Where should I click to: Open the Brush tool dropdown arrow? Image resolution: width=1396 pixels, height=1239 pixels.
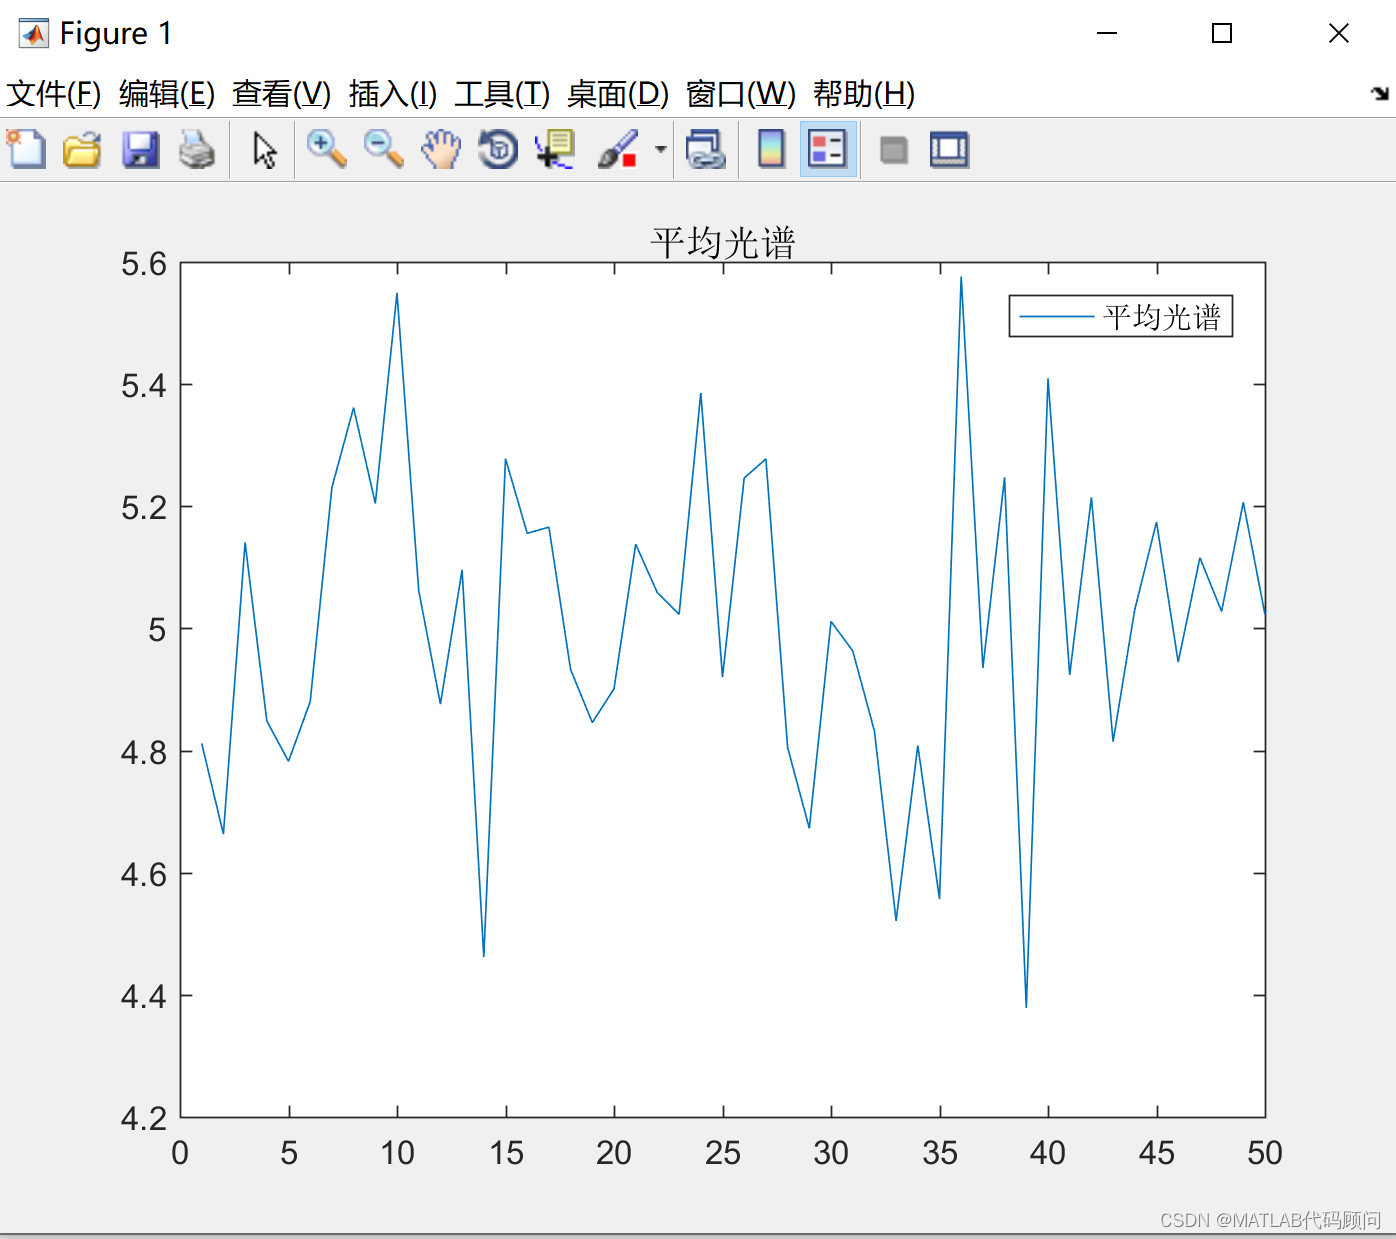[x=659, y=149]
